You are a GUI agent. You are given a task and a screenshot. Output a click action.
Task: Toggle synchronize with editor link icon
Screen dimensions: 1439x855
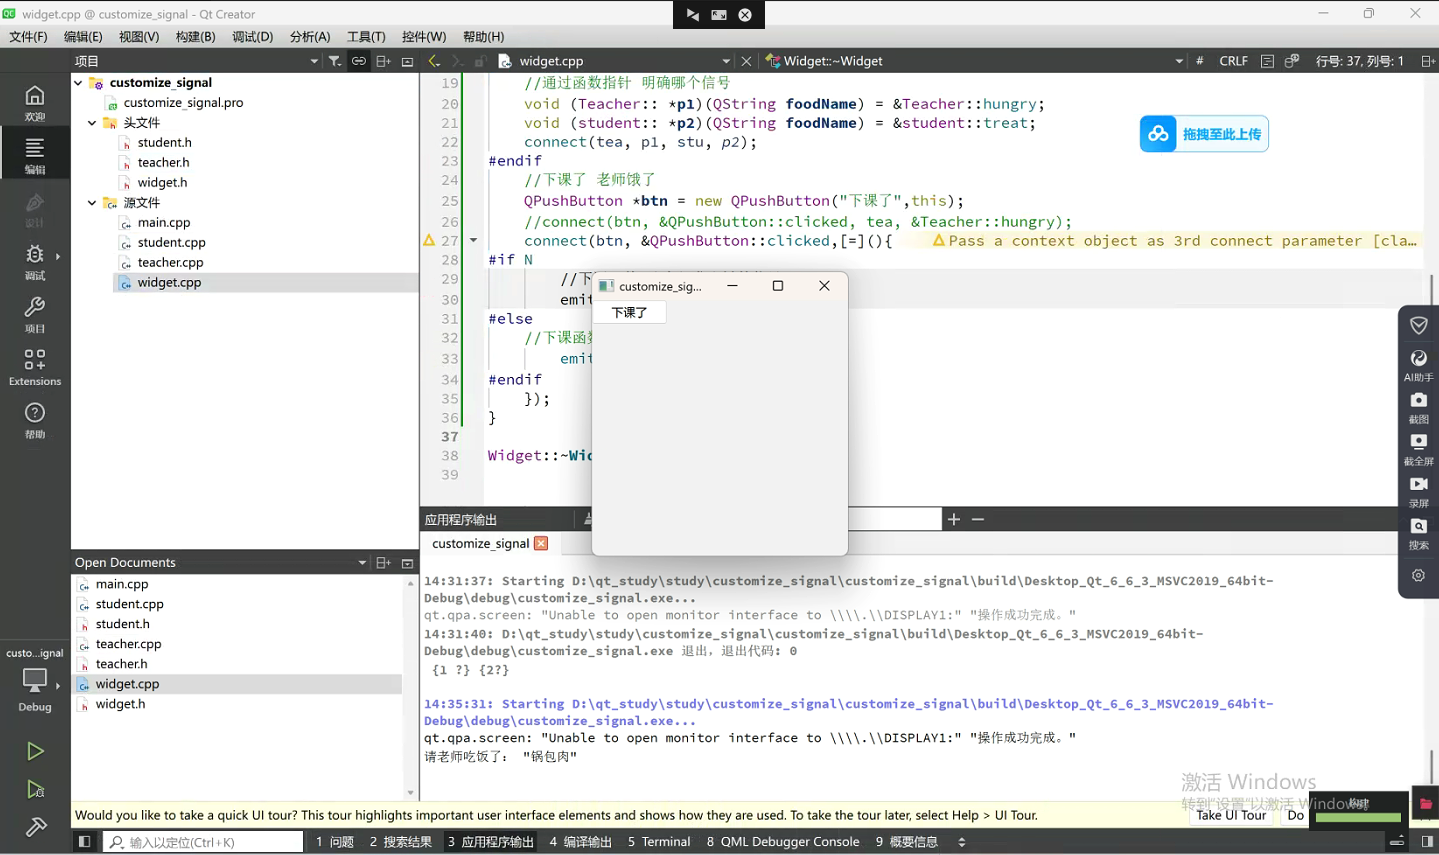[358, 61]
